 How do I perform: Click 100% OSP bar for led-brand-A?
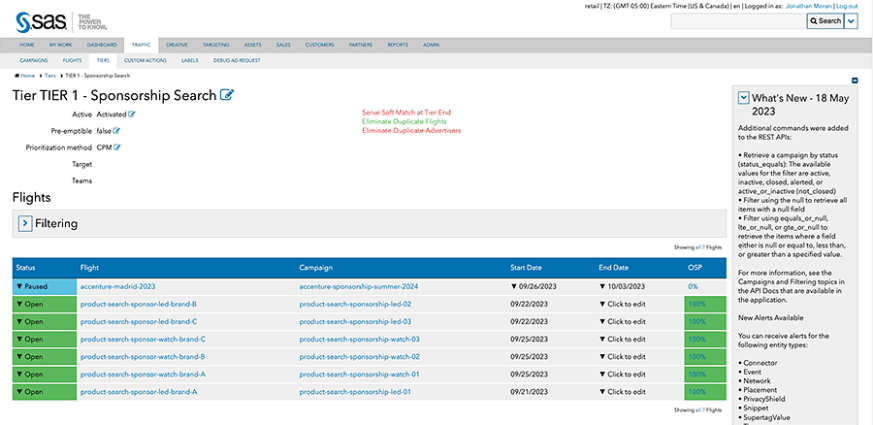click(705, 392)
